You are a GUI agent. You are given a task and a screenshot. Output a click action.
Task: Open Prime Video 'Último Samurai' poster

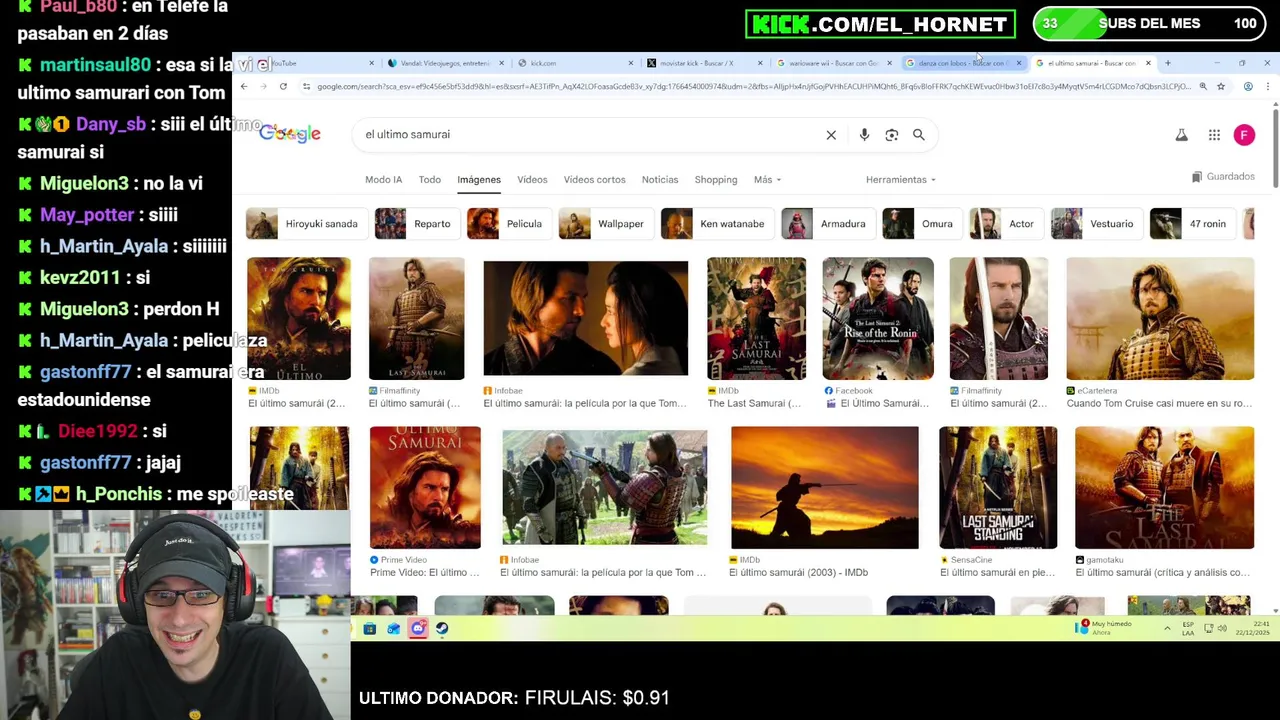[425, 487]
